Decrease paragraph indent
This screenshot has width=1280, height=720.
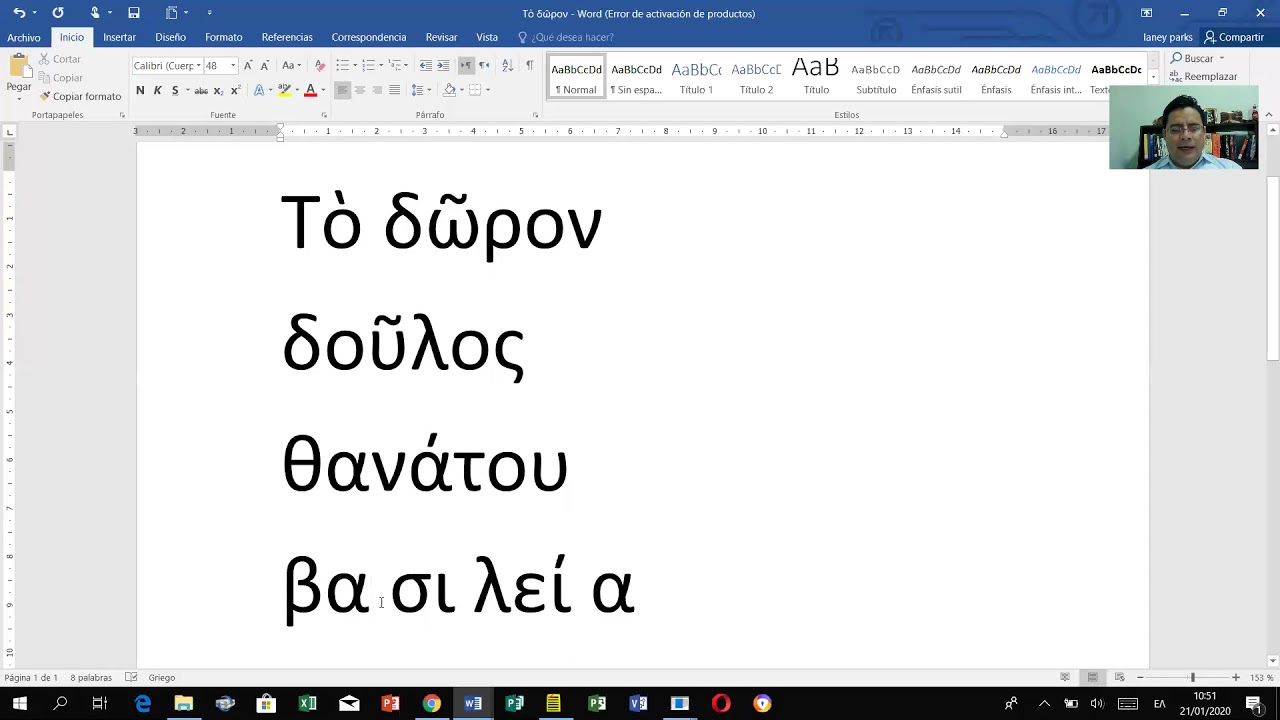(426, 65)
